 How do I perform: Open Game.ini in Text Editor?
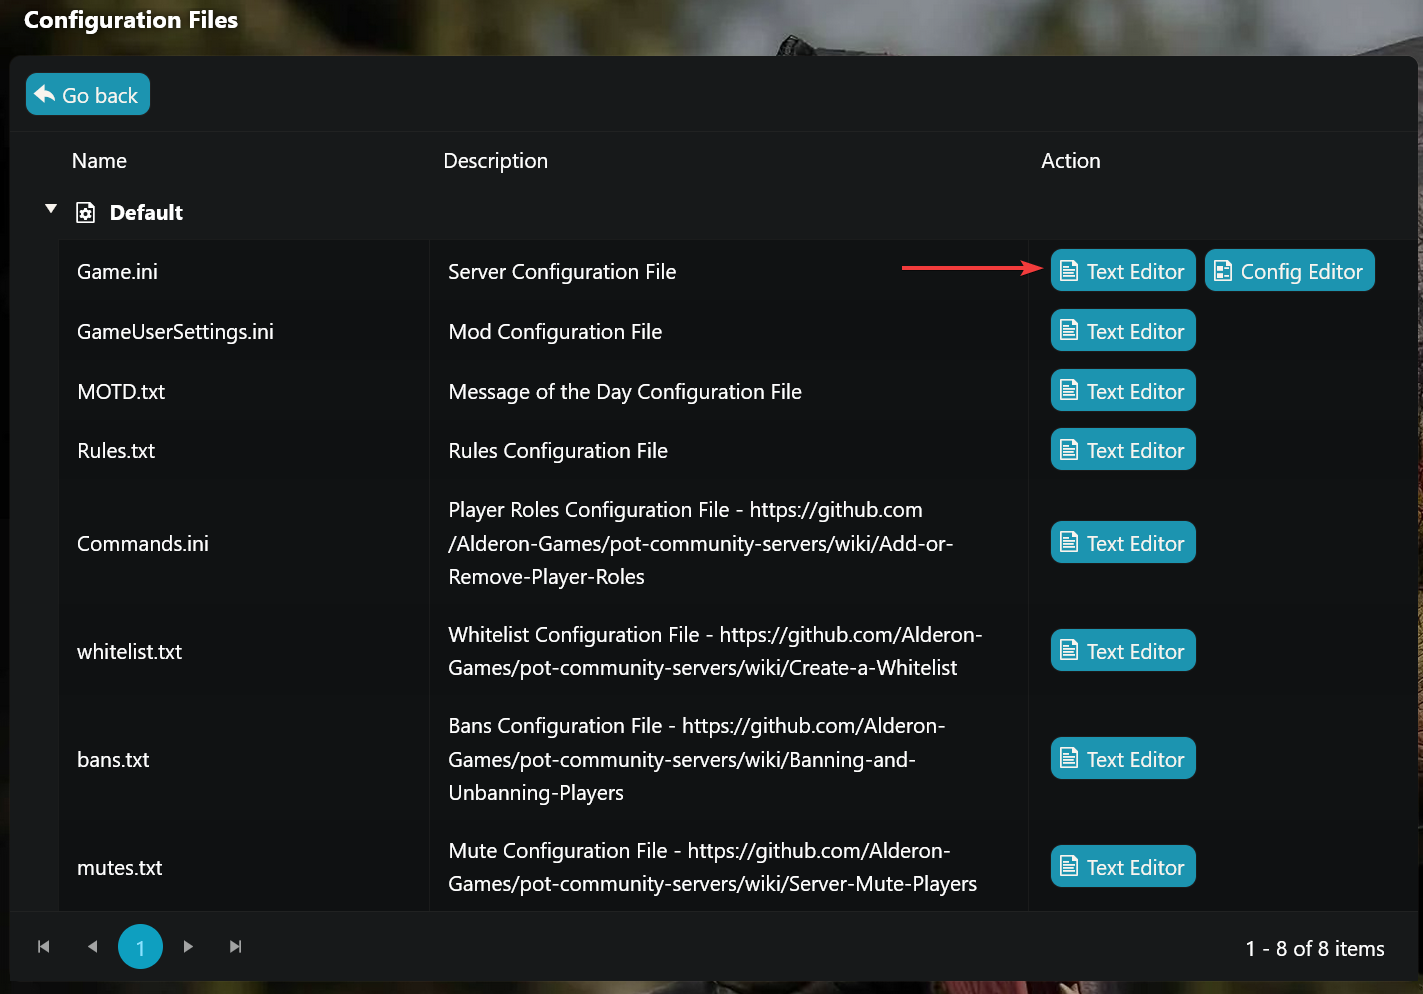point(1122,271)
